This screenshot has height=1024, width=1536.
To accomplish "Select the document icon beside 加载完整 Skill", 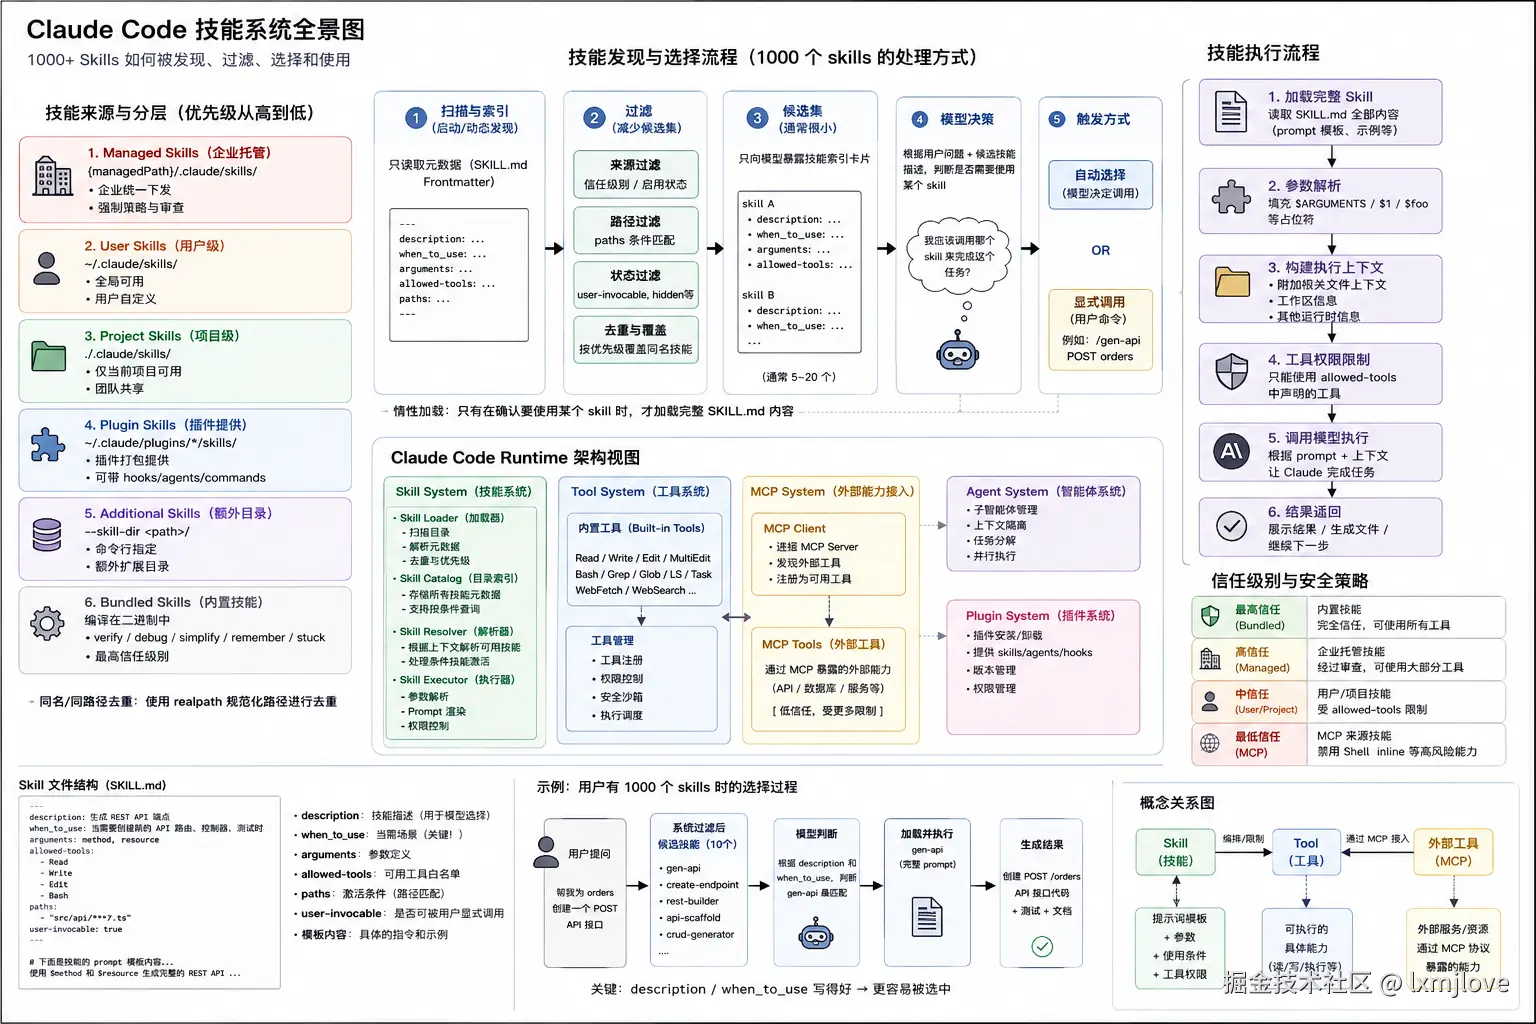I will [x=1231, y=112].
